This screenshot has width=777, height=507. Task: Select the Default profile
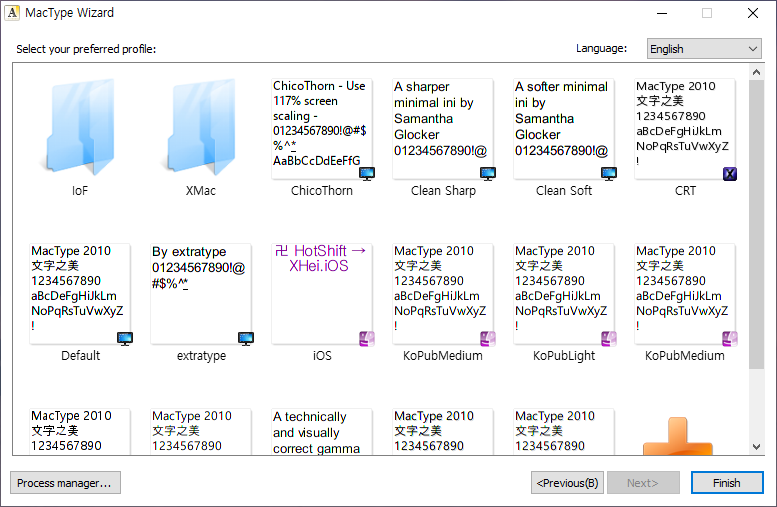pyautogui.click(x=80, y=294)
